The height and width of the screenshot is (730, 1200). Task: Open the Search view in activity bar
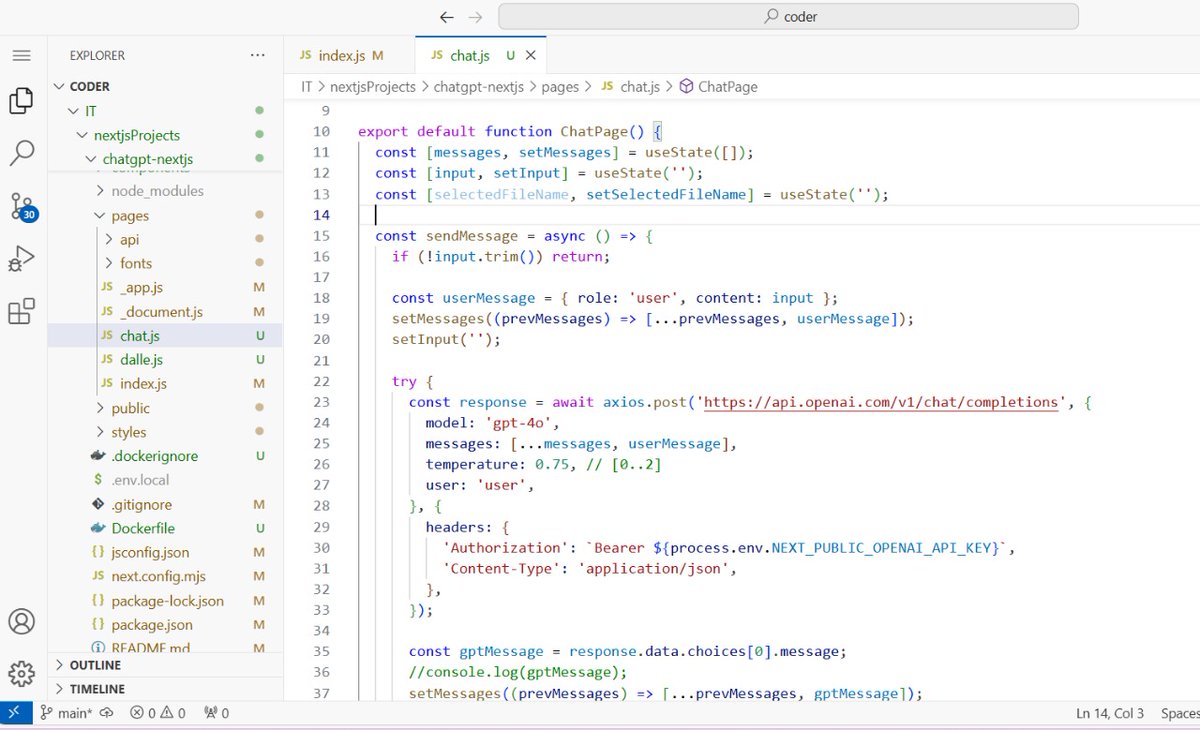pos(21,153)
